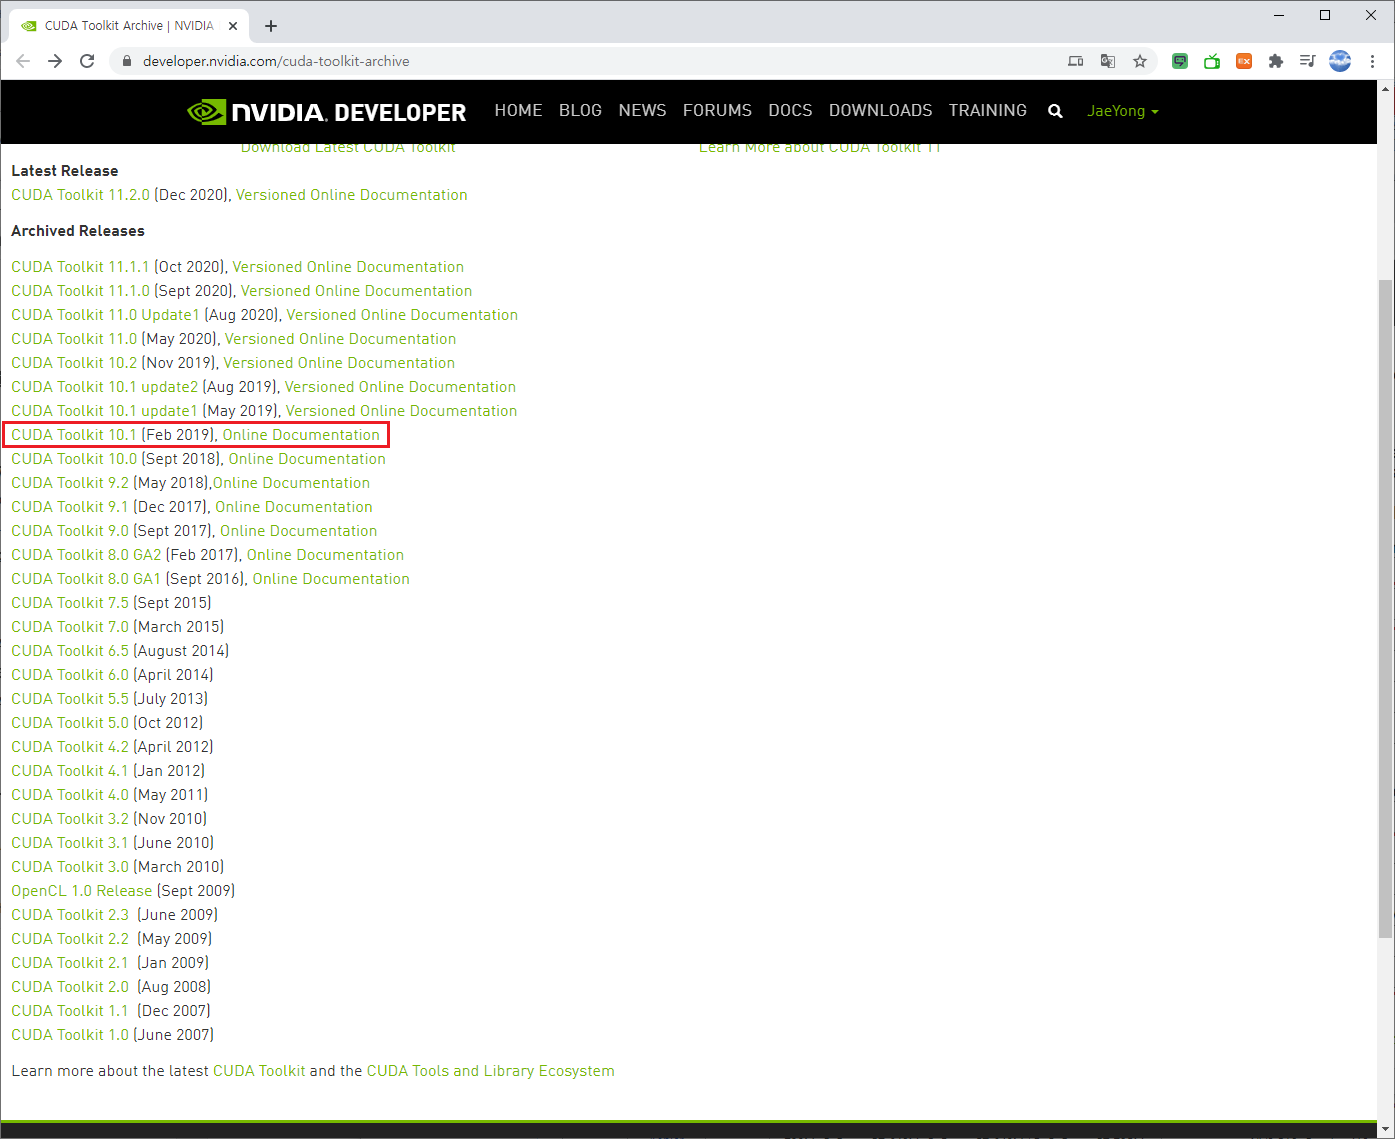Open CUDA Toolkit 2.3 link
1395x1139 pixels.
(70, 915)
